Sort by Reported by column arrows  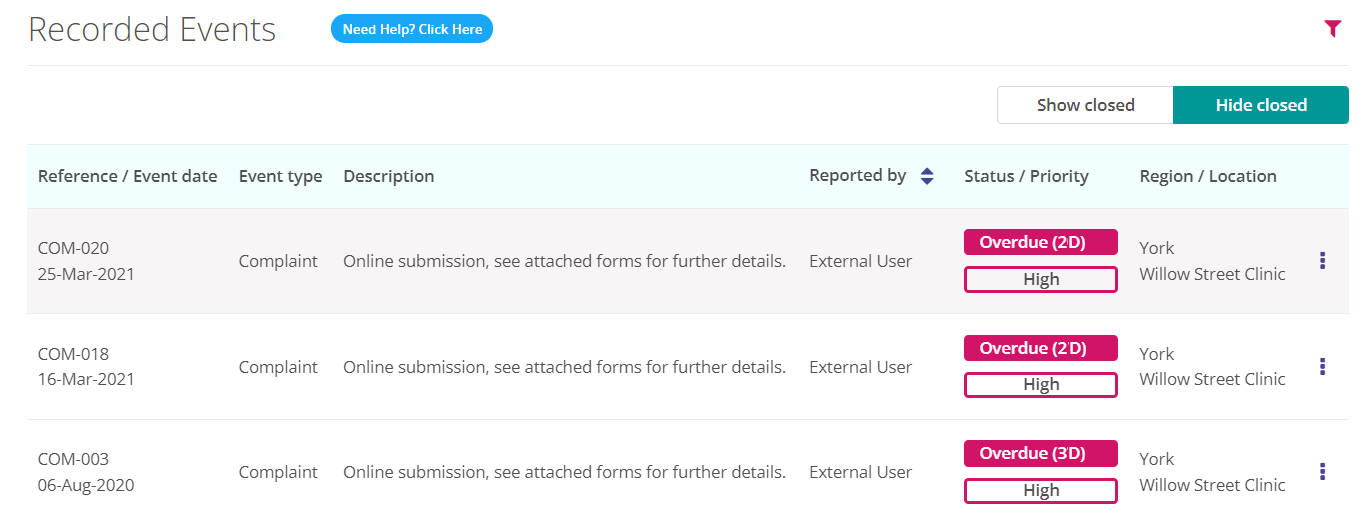(x=927, y=176)
